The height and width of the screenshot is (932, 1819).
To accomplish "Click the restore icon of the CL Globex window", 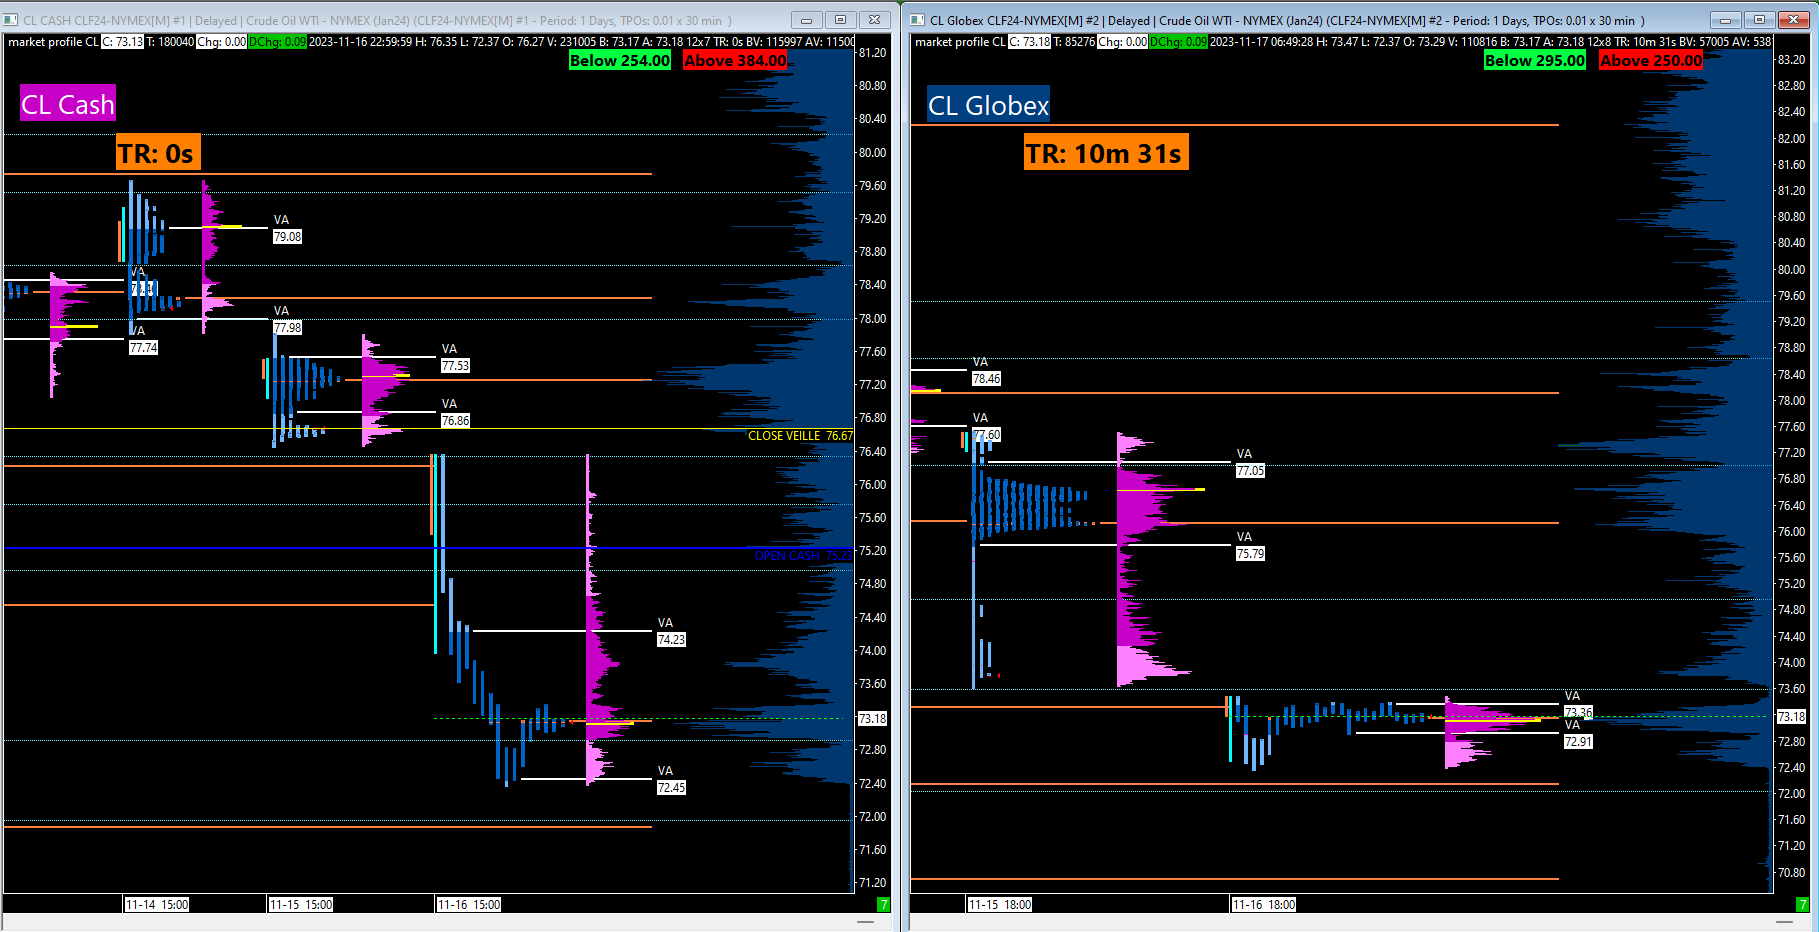I will click(x=1758, y=19).
